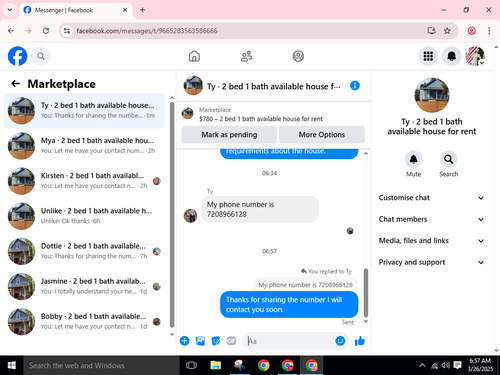Open Task View on the taskbar
Screen dimensions: 500x375
191,366
